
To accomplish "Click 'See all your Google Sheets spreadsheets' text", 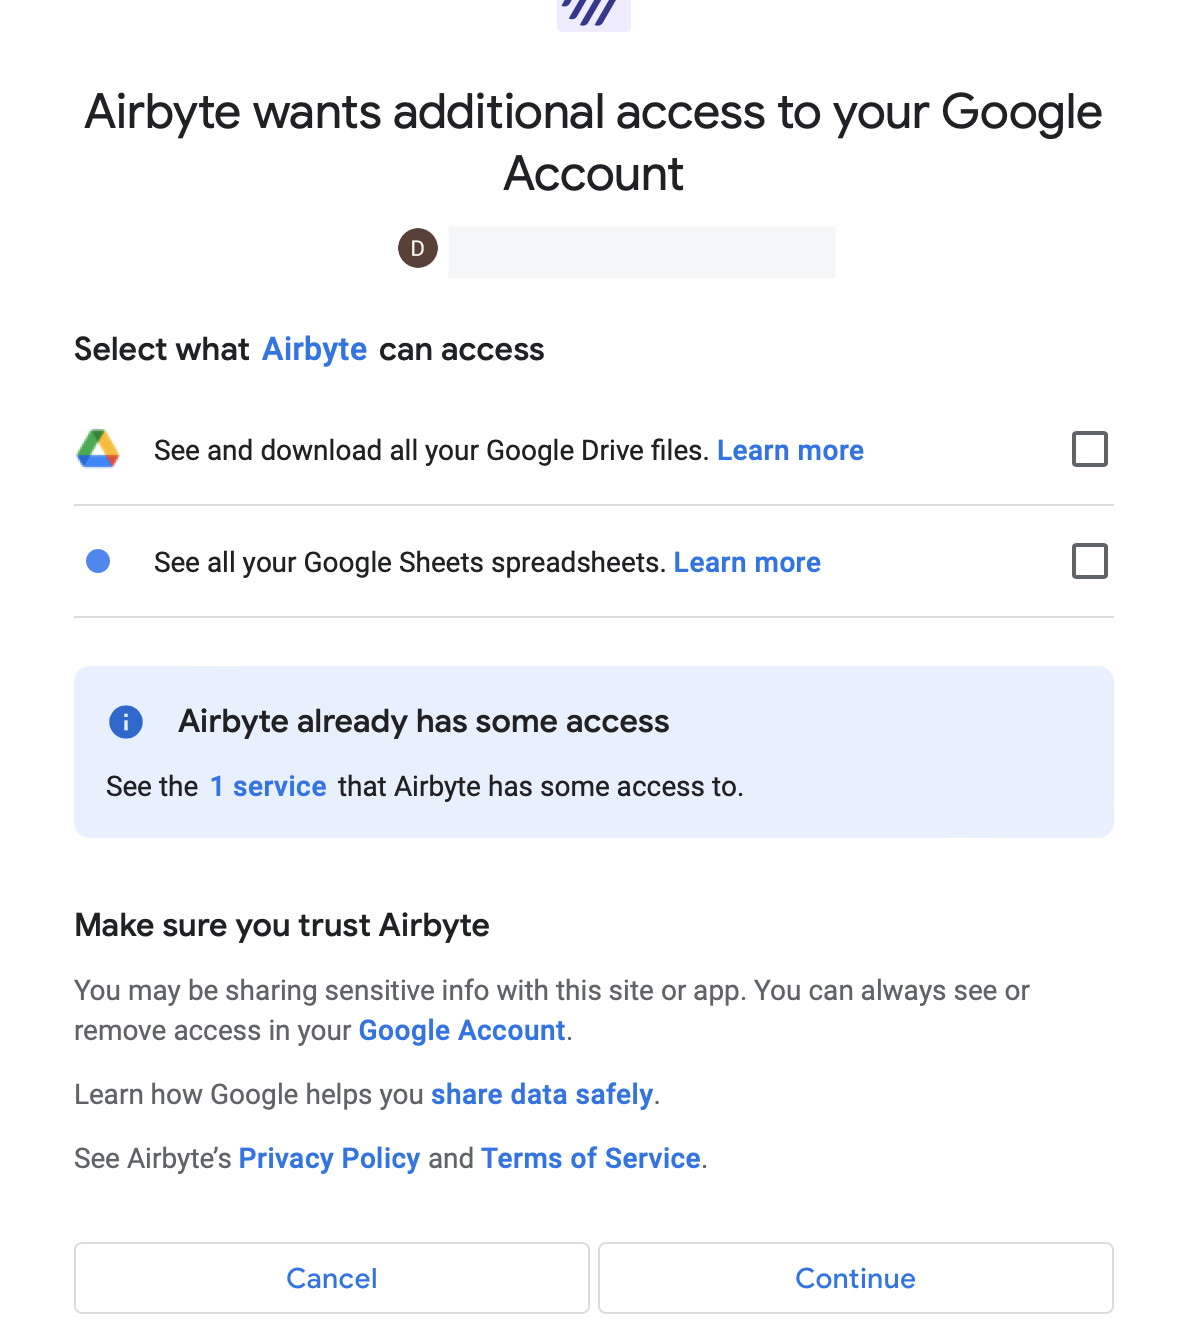I will 410,563.
